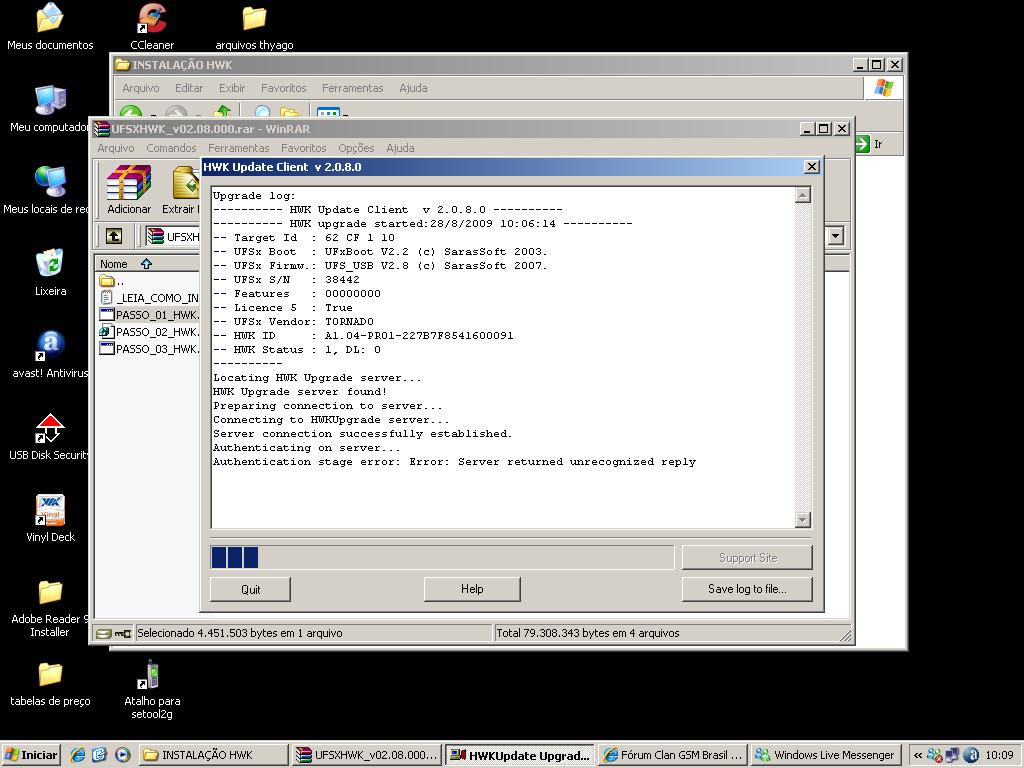The image size is (1024, 768).
Task: Click the network connection tray icon
Action: pos(953,755)
